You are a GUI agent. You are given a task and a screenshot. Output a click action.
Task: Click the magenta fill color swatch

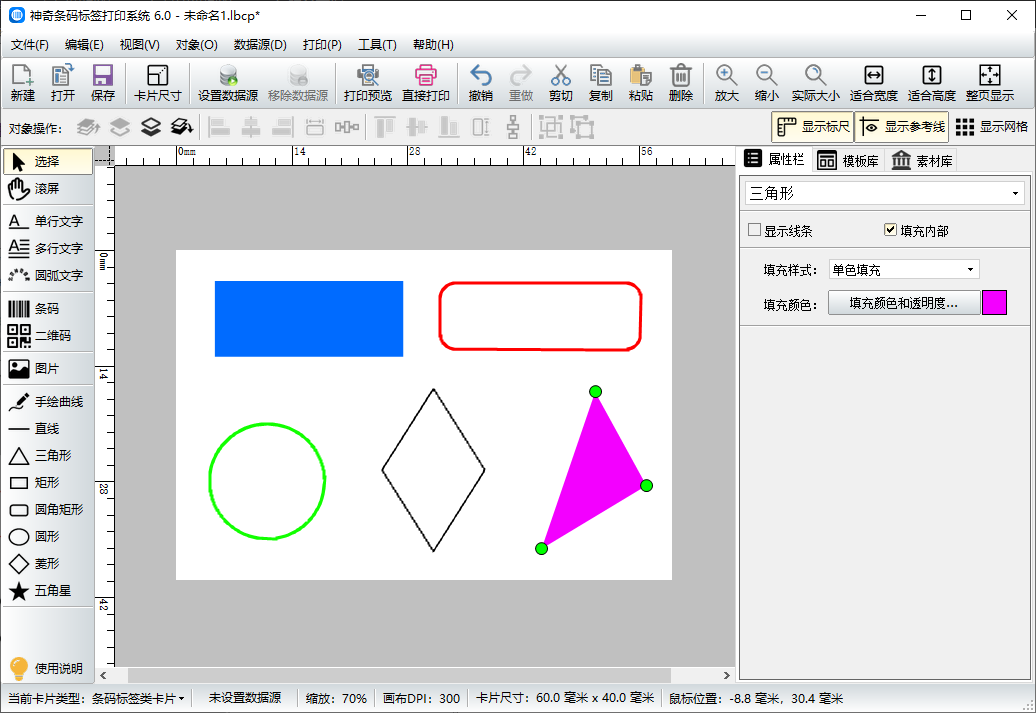coord(994,303)
